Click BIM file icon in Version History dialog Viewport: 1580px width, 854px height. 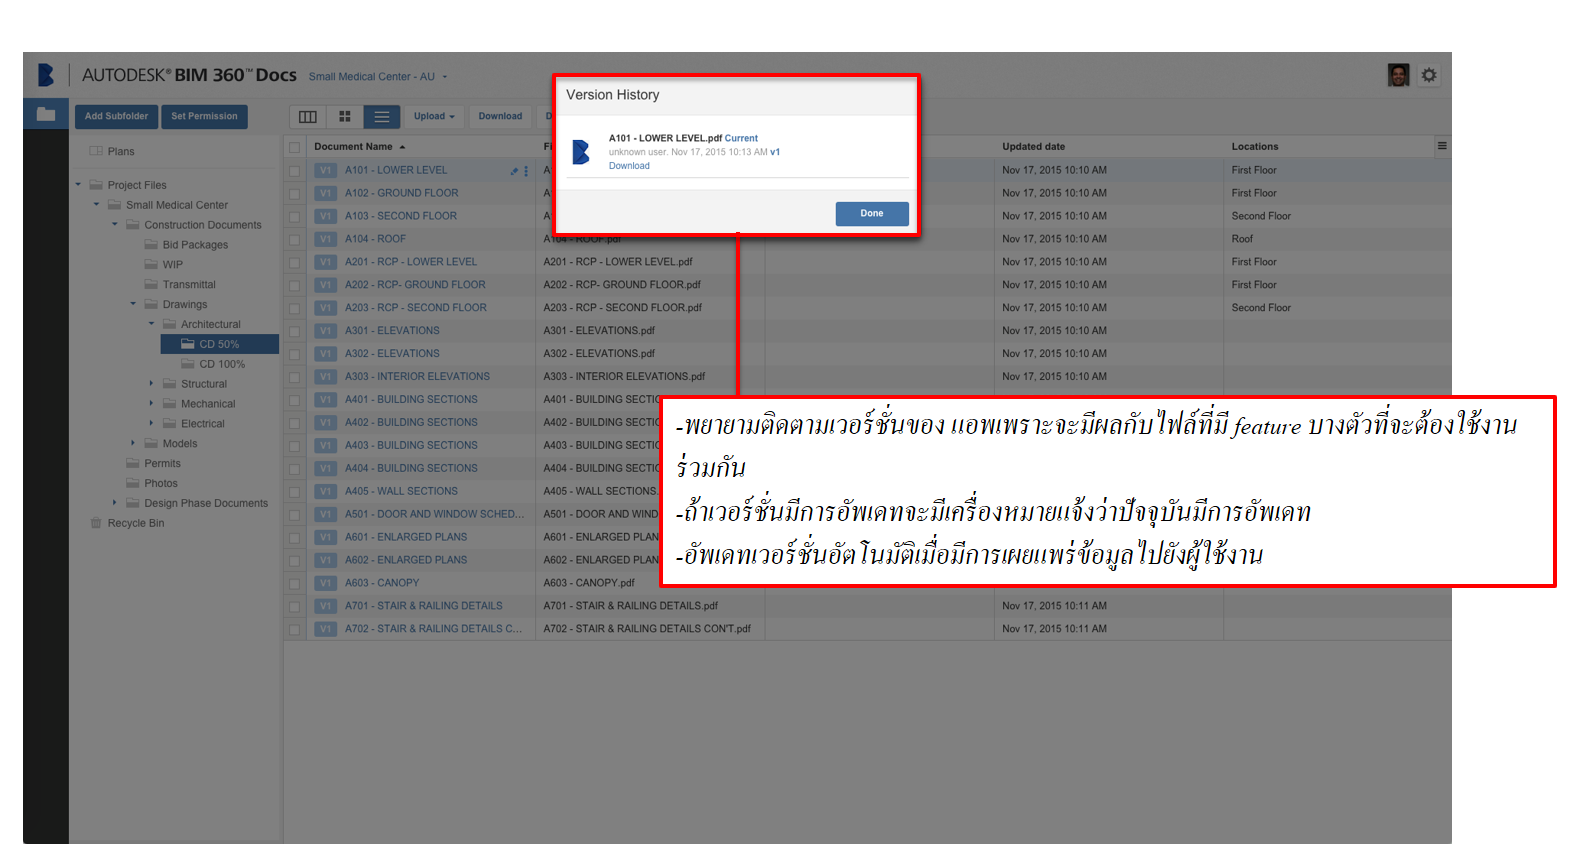(581, 152)
